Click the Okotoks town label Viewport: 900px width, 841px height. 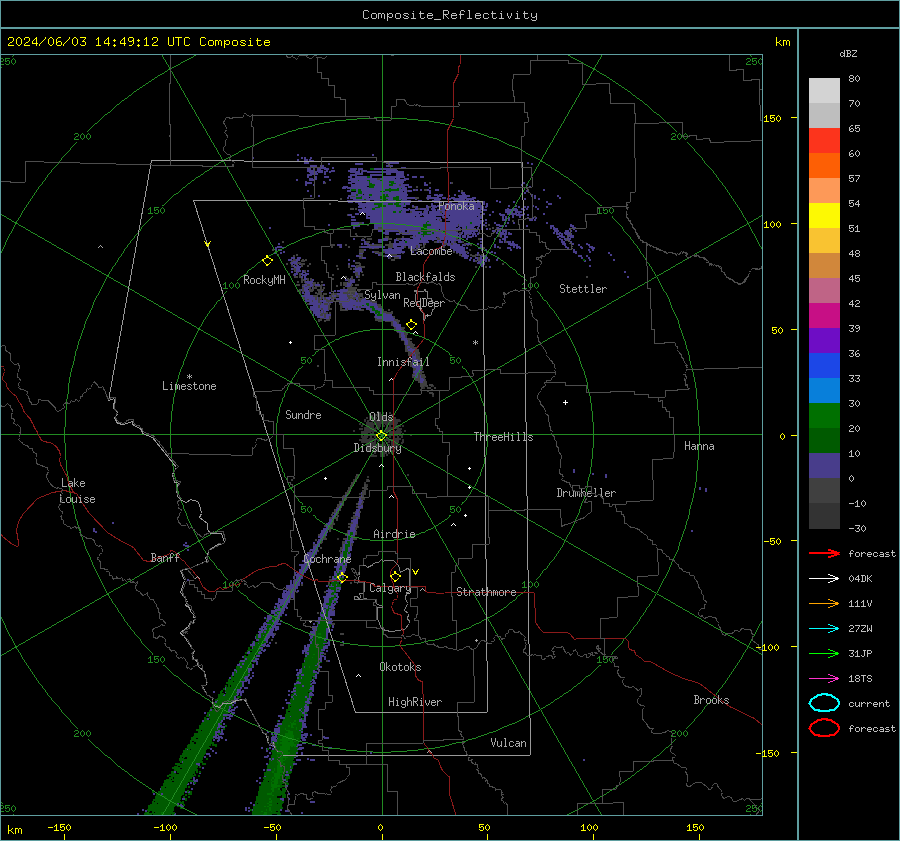(400, 667)
